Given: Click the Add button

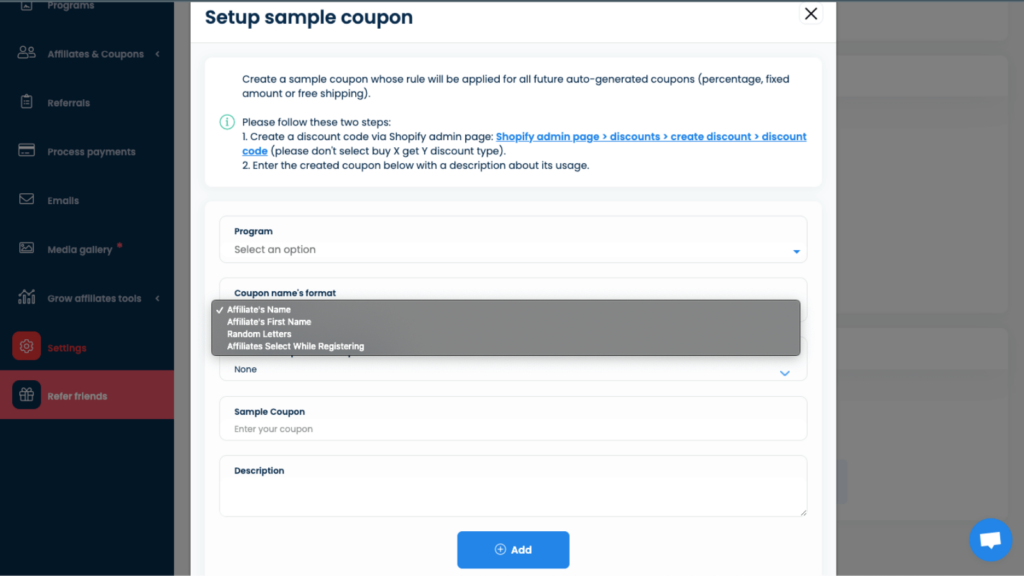Looking at the screenshot, I should (x=513, y=550).
